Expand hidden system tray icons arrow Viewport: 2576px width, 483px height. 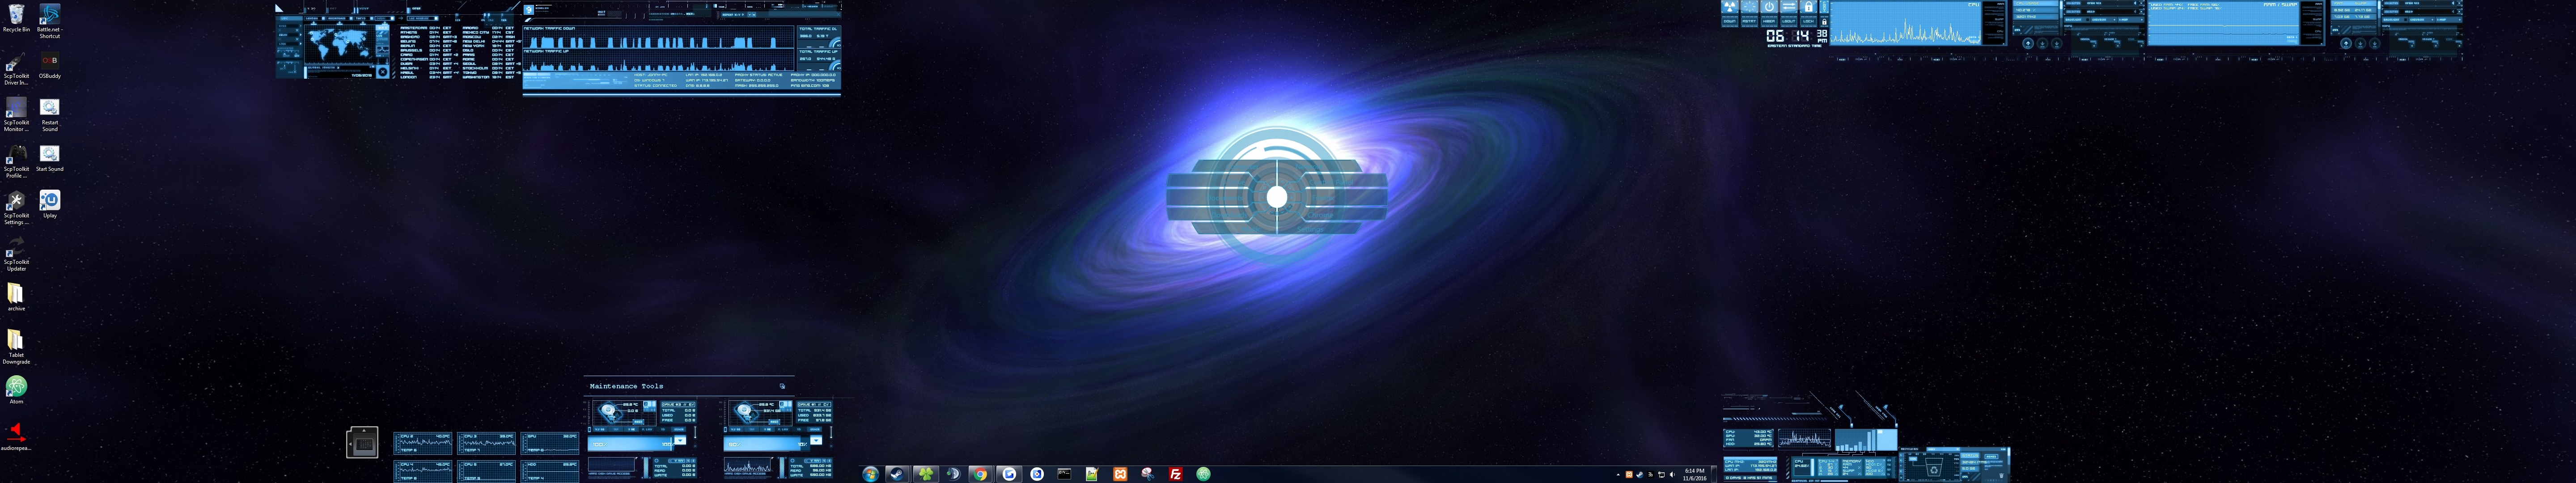[1618, 475]
